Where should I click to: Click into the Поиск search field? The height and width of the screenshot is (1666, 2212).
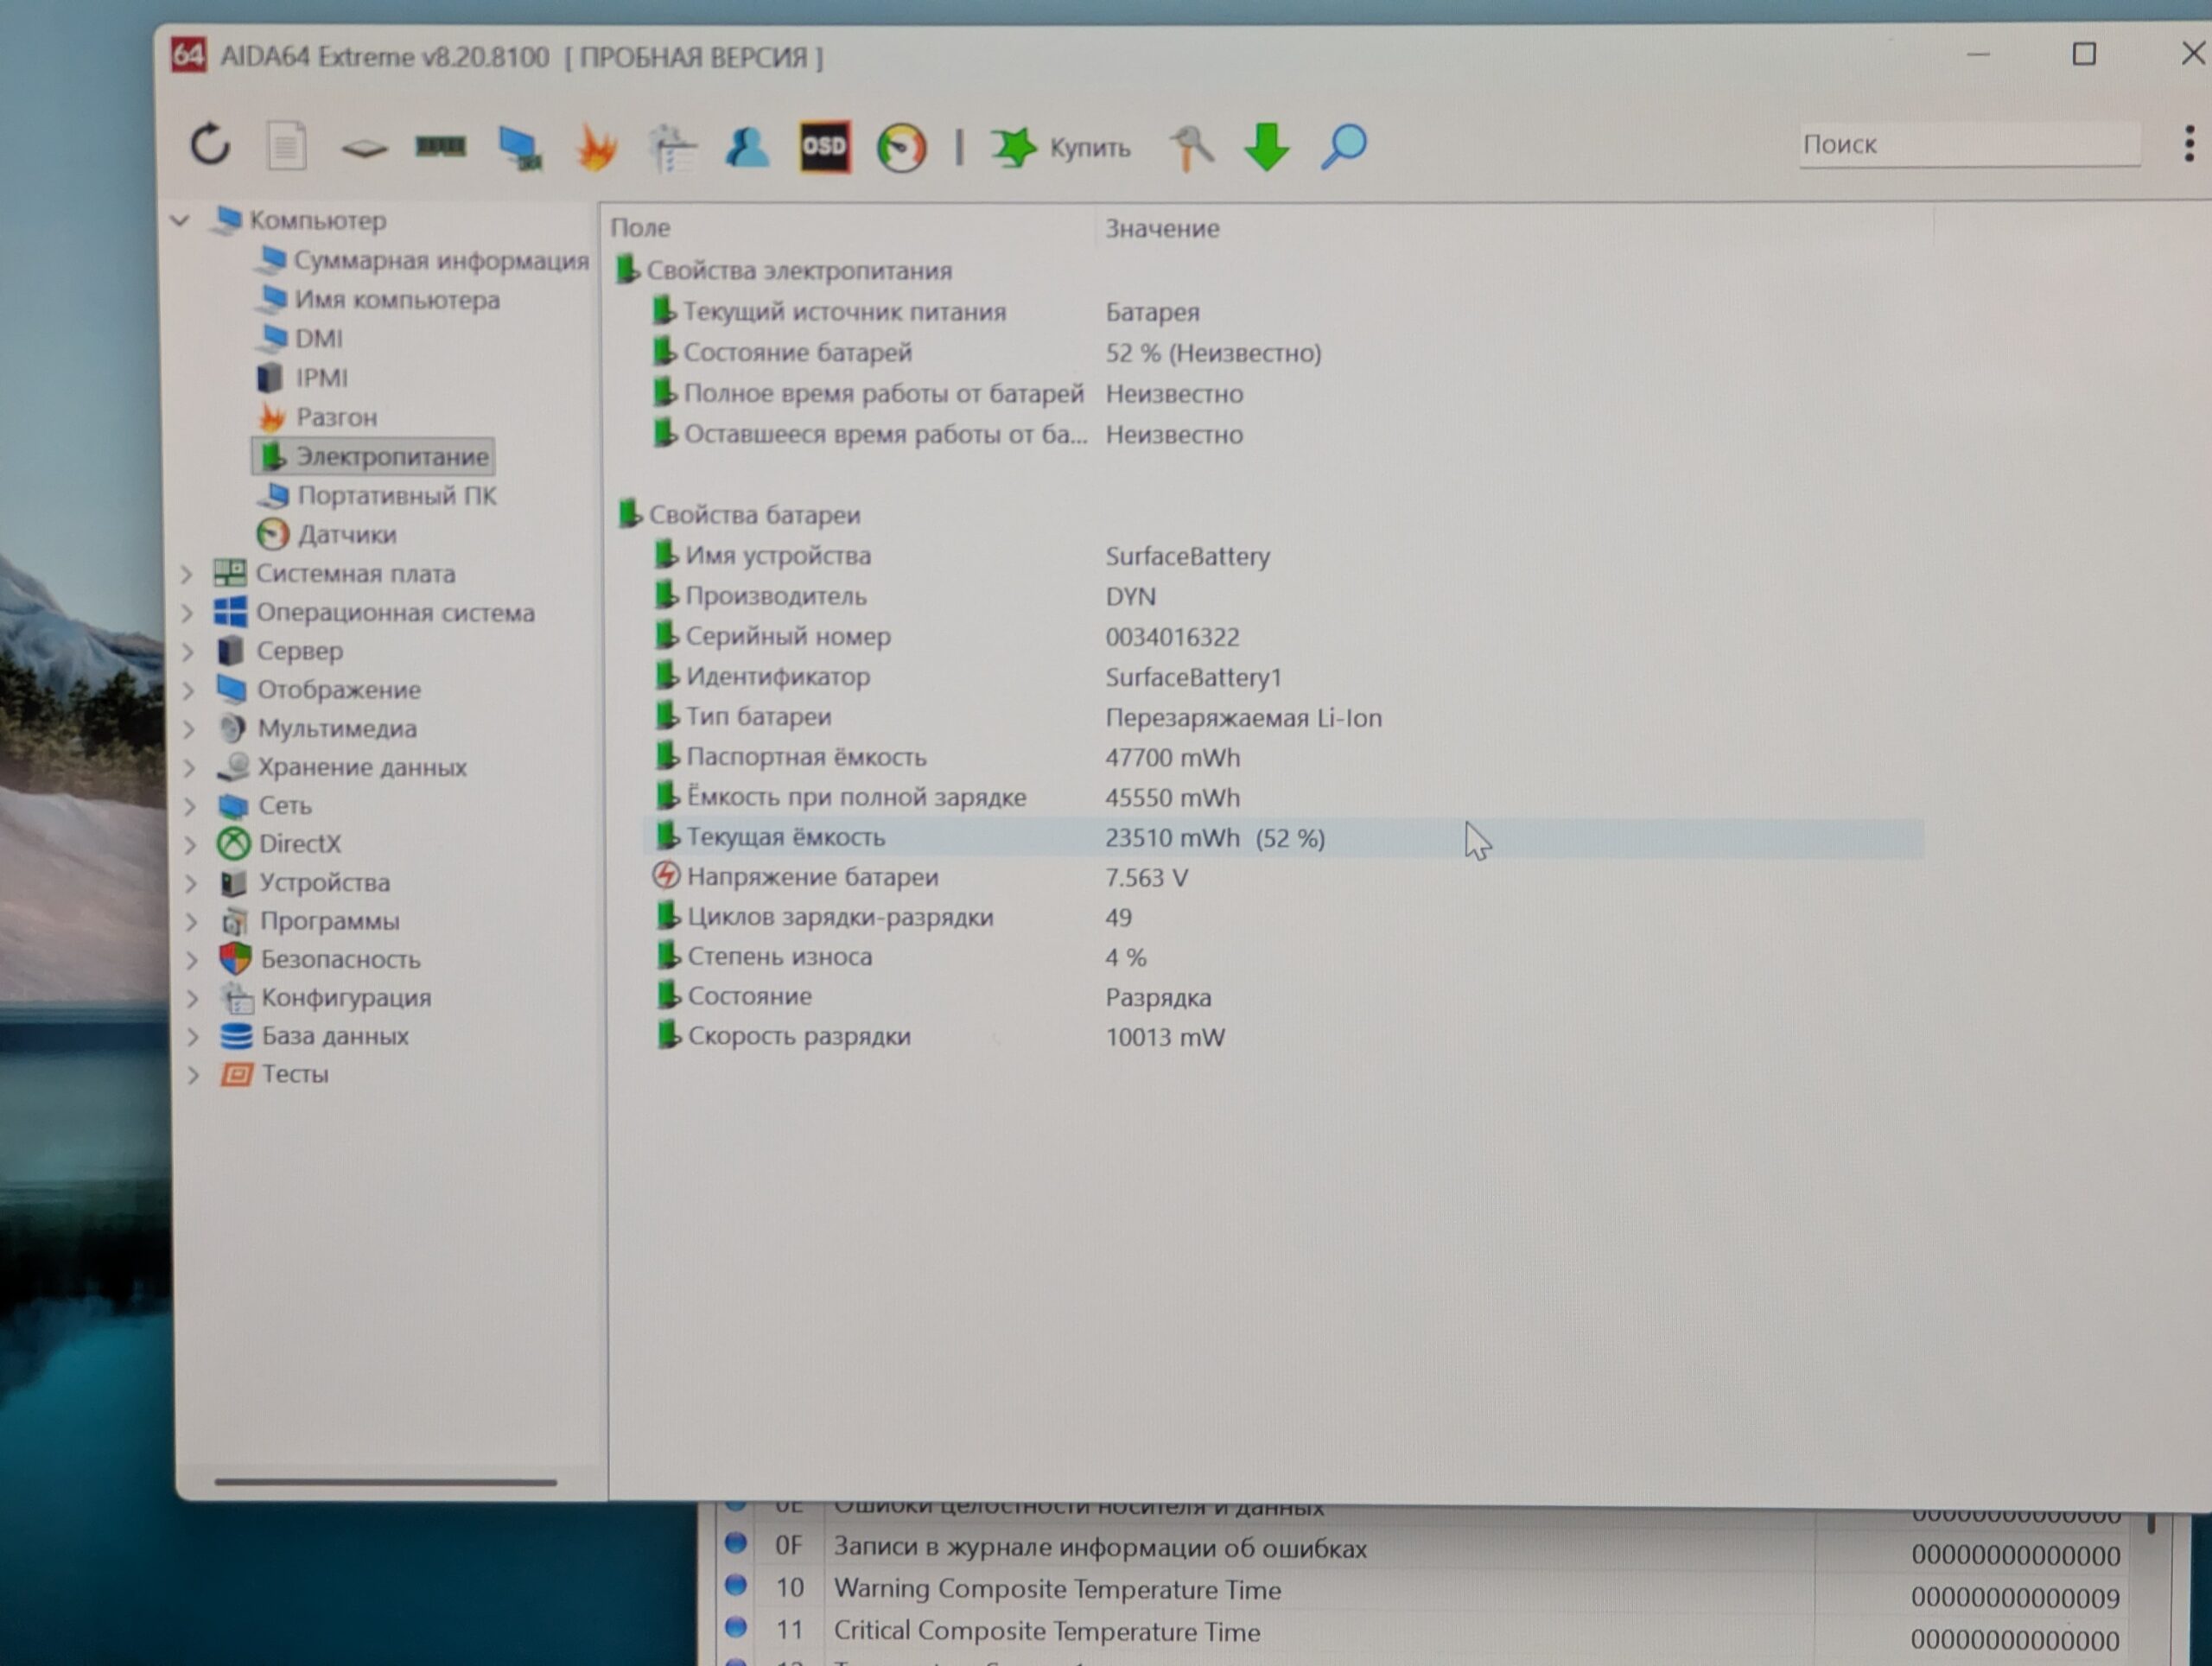click(1969, 145)
